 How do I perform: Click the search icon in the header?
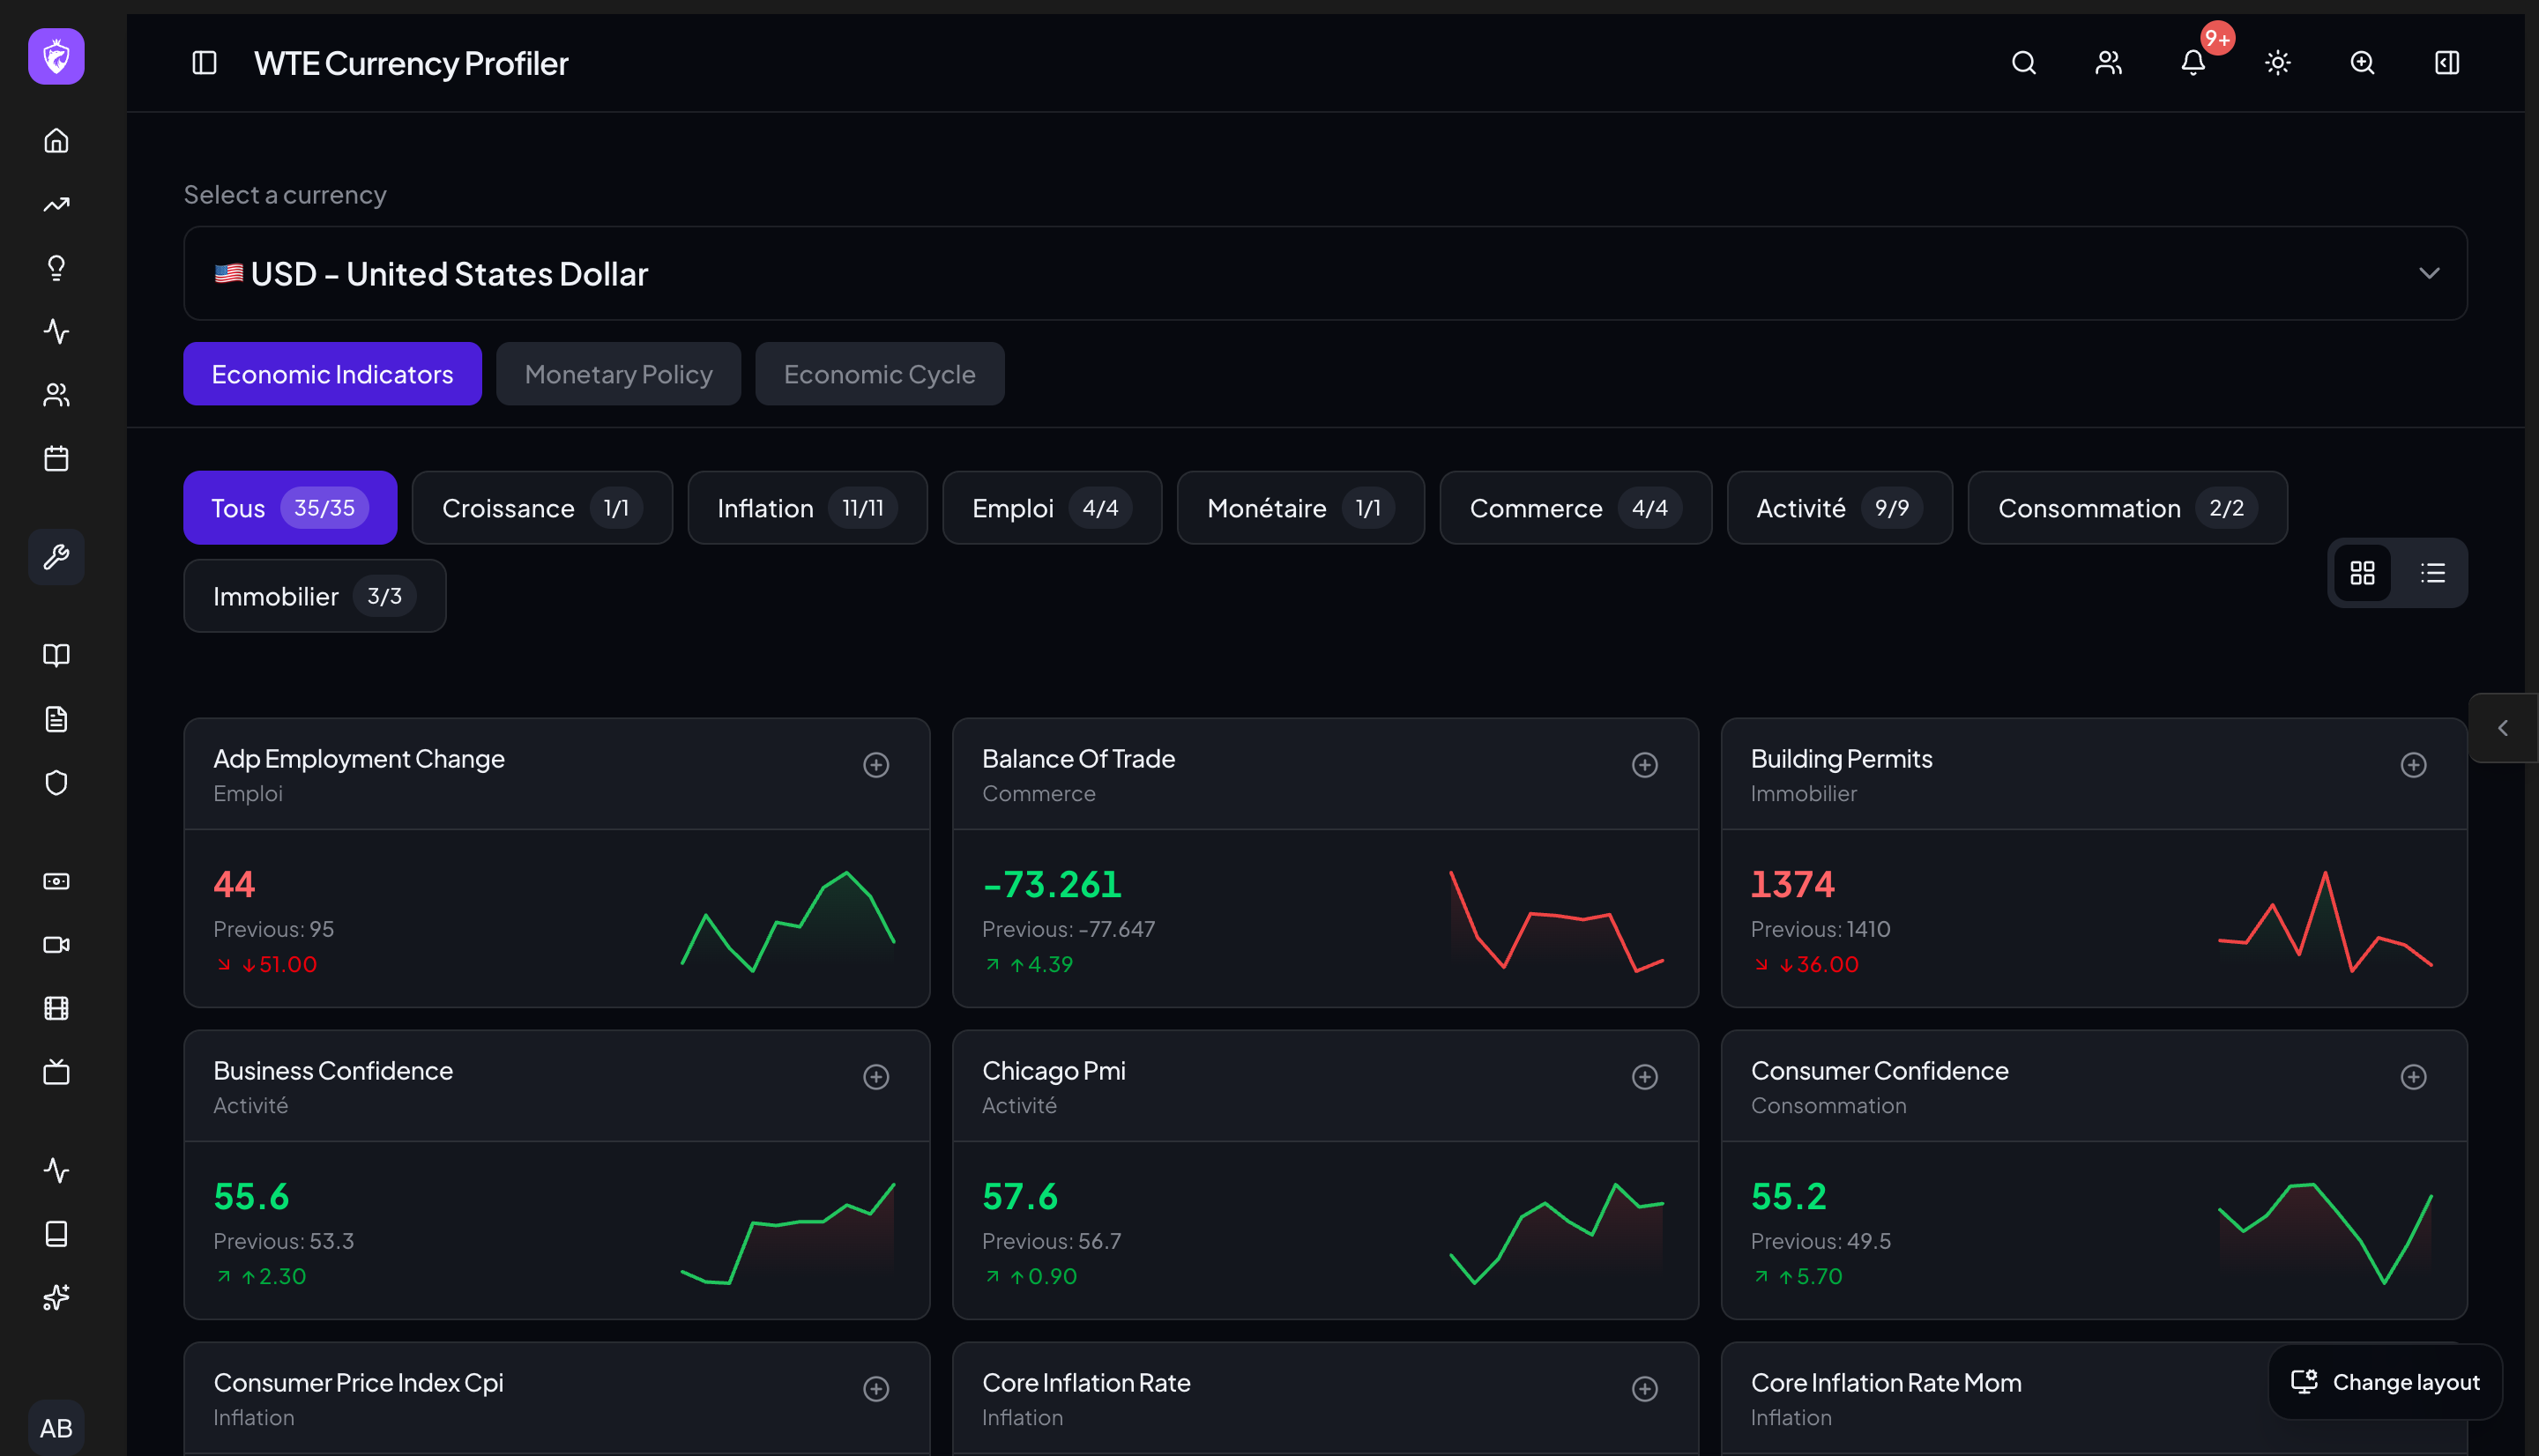(x=2023, y=63)
